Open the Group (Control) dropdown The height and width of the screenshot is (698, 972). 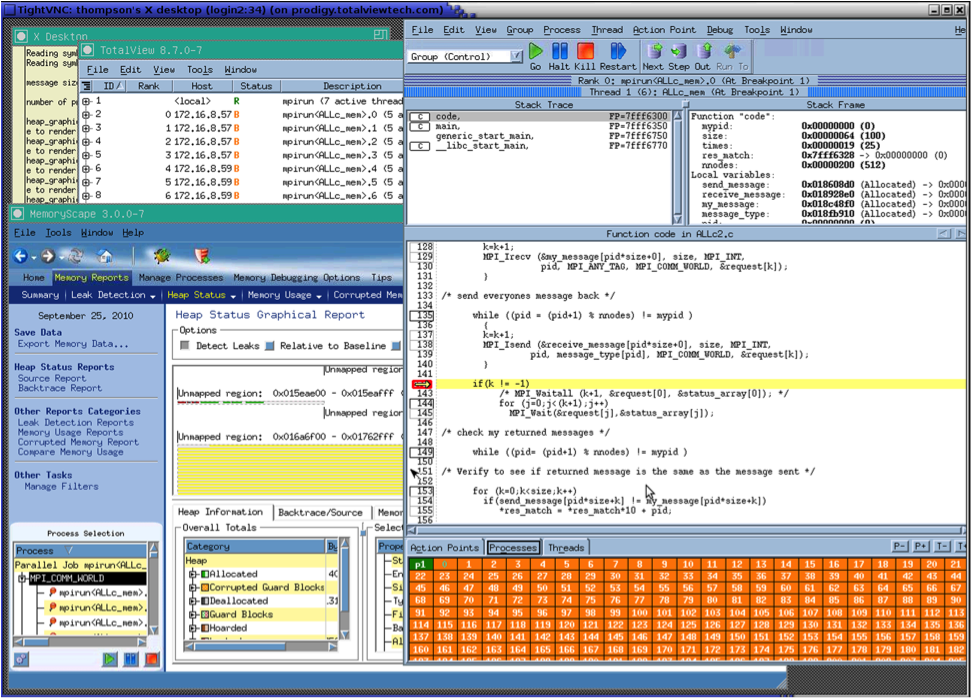[x=517, y=56]
